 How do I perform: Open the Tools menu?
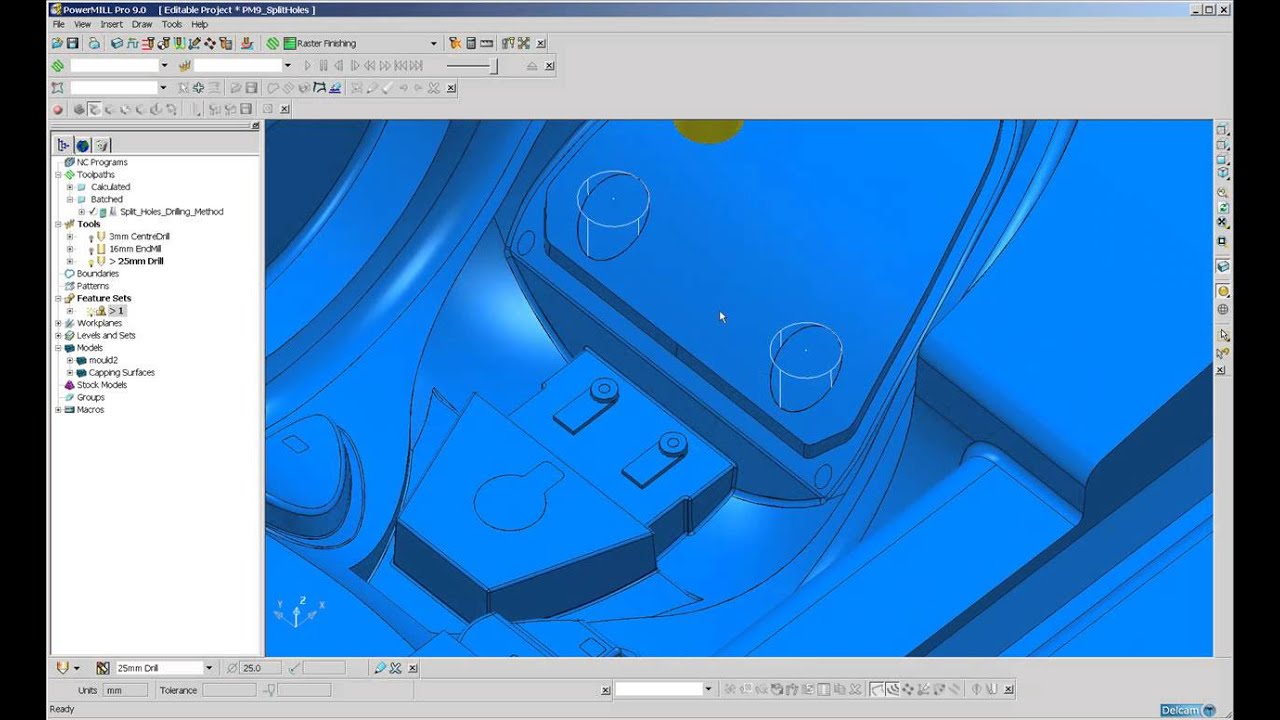(172, 24)
